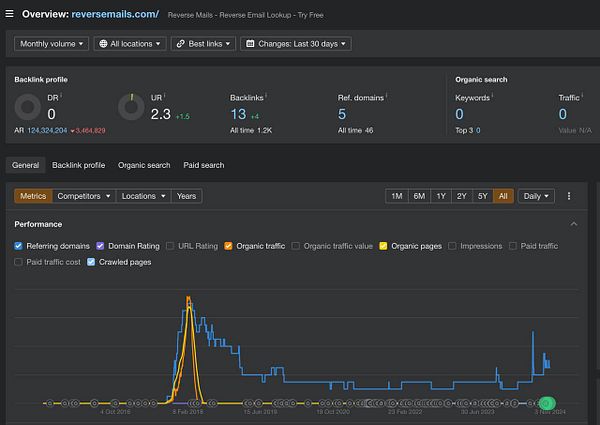The image size is (600, 425).
Task: Open the Monthly volume dropdown
Action: tap(52, 44)
